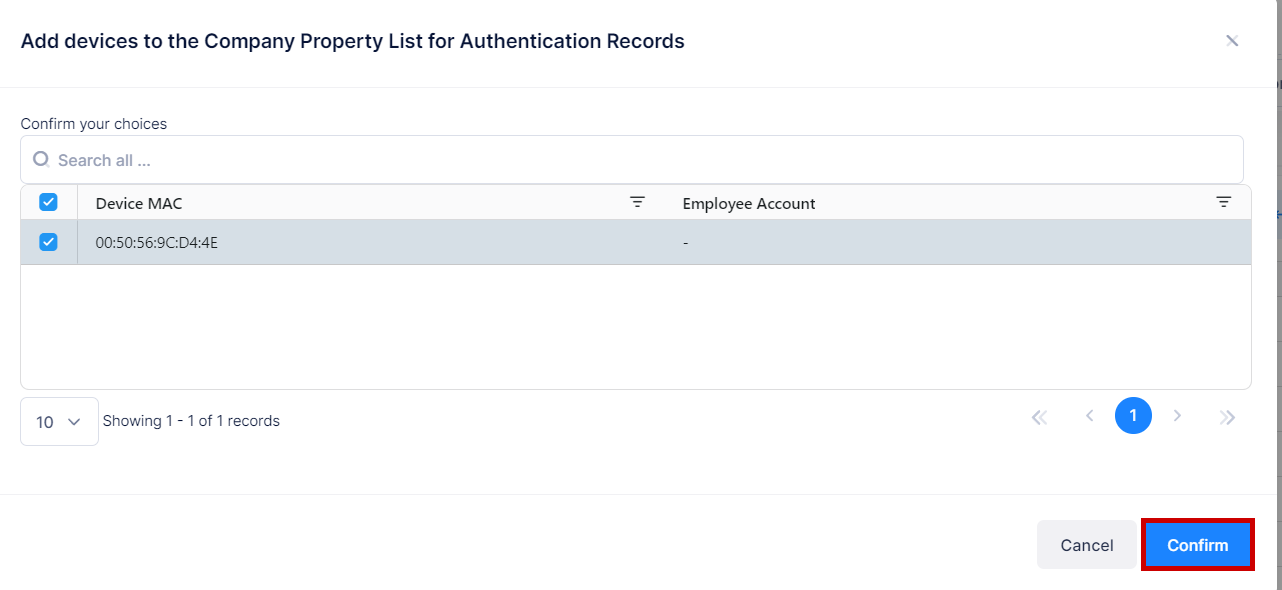The height and width of the screenshot is (590, 1282).
Task: Open the page size dropdown showing 10
Action: 58,421
